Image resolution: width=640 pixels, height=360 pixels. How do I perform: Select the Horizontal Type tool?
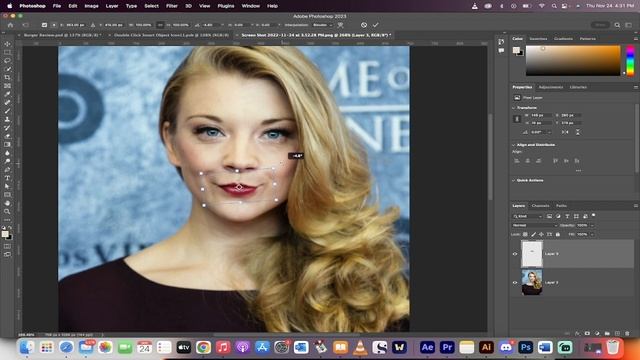[x=7, y=178]
